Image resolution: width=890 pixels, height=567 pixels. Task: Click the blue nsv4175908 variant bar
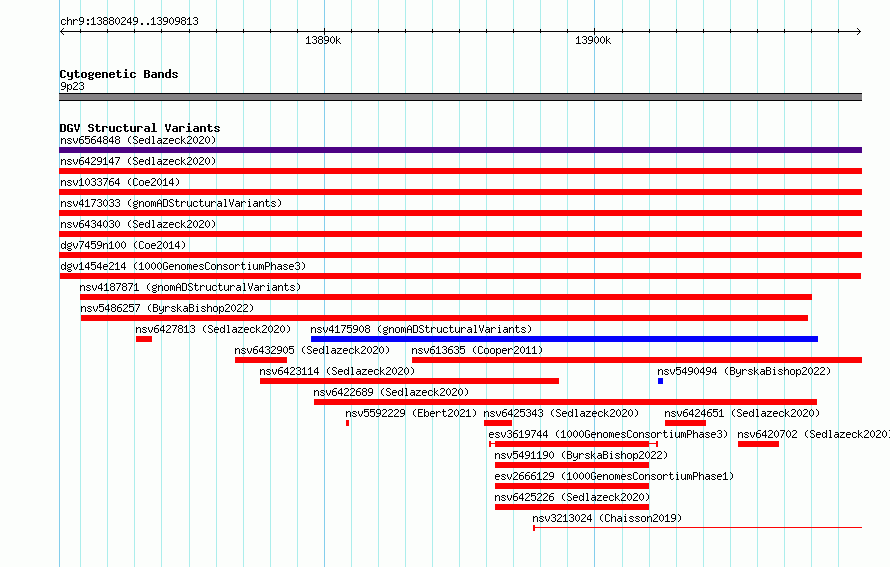click(x=564, y=339)
